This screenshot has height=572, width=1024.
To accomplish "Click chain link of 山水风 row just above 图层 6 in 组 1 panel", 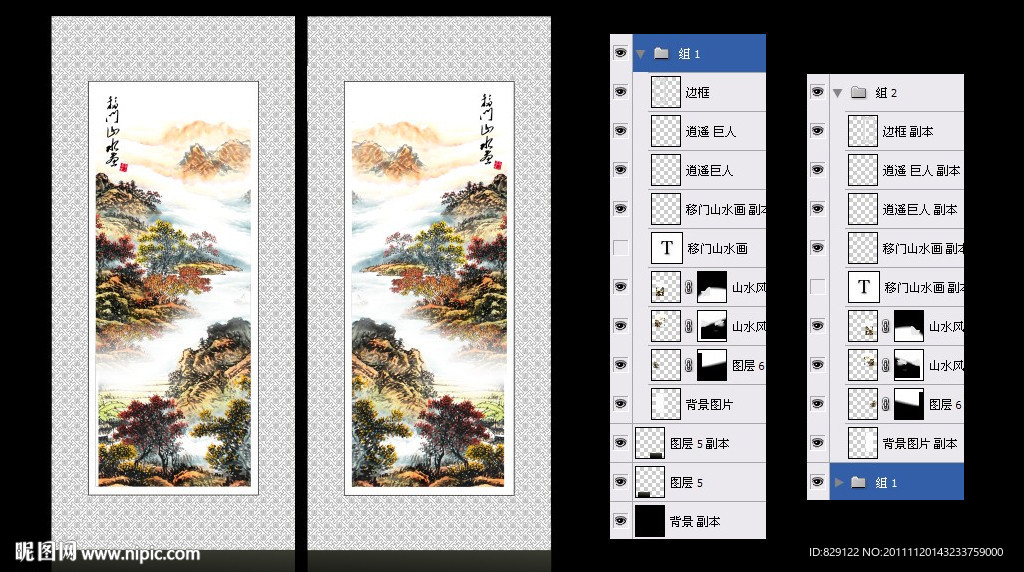I will click(x=689, y=326).
